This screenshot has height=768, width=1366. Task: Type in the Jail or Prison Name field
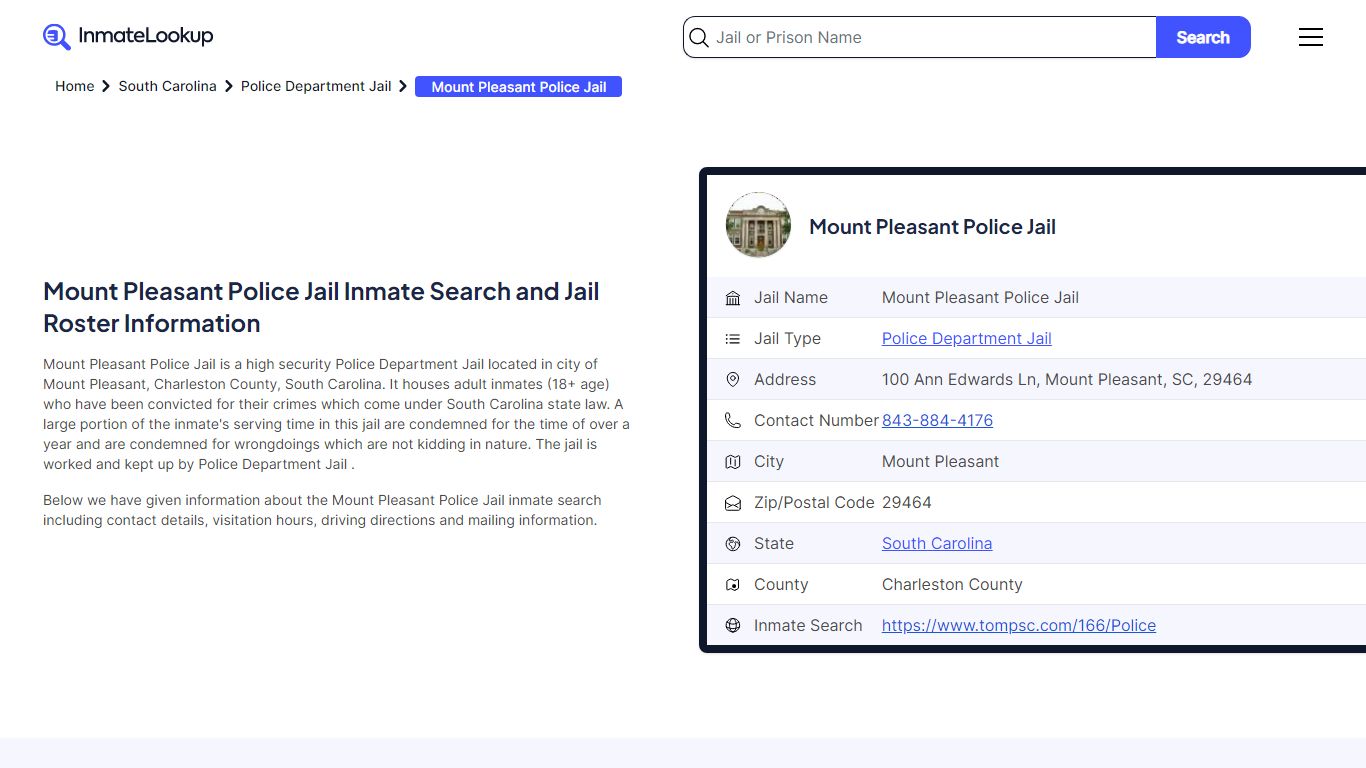[x=930, y=38]
